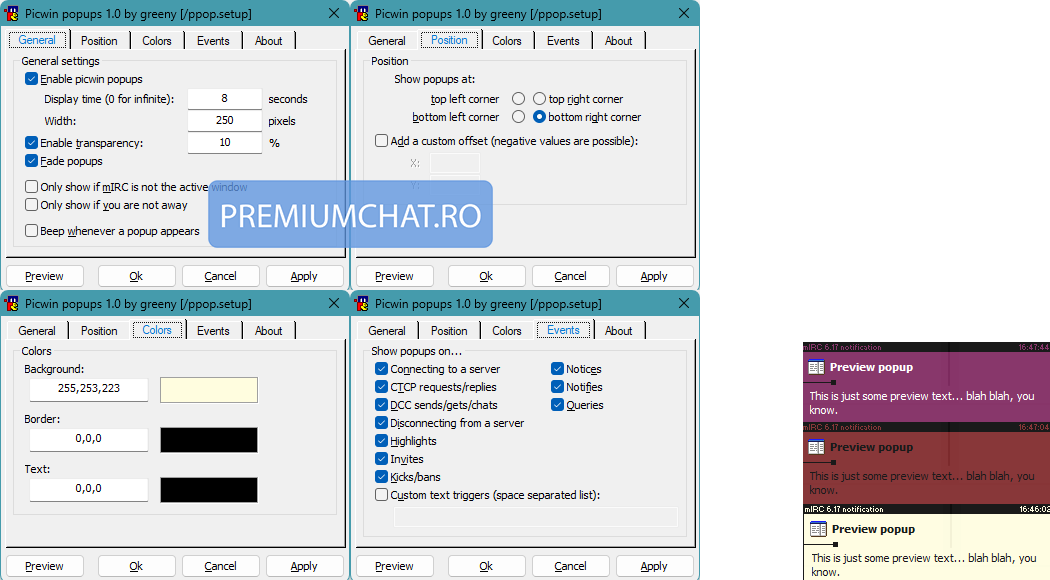This screenshot has width=1050, height=580.
Task: Uncheck Connecting to a server
Action: point(382,369)
